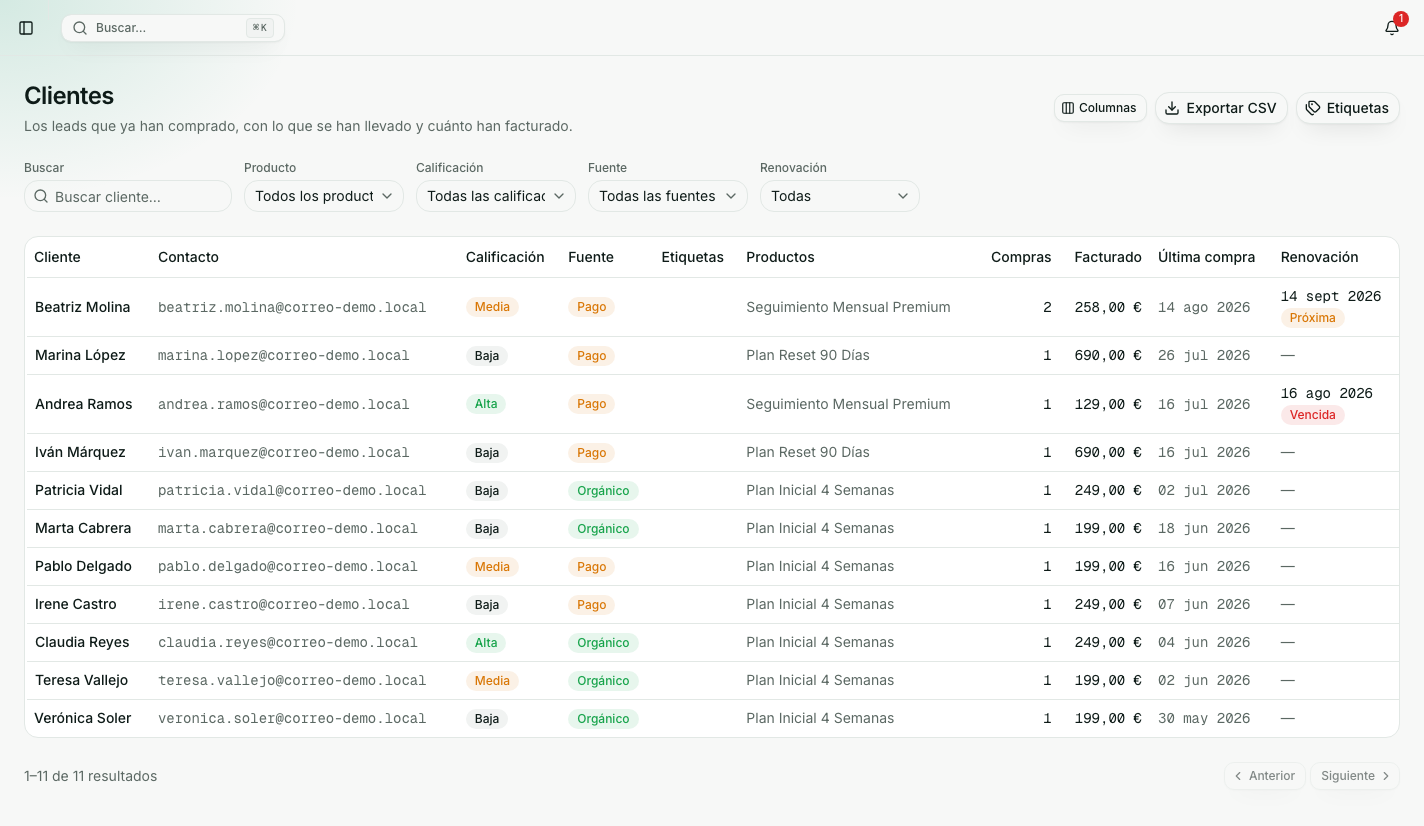Click the Clientes page heading
The width and height of the screenshot is (1424, 826).
[69, 96]
